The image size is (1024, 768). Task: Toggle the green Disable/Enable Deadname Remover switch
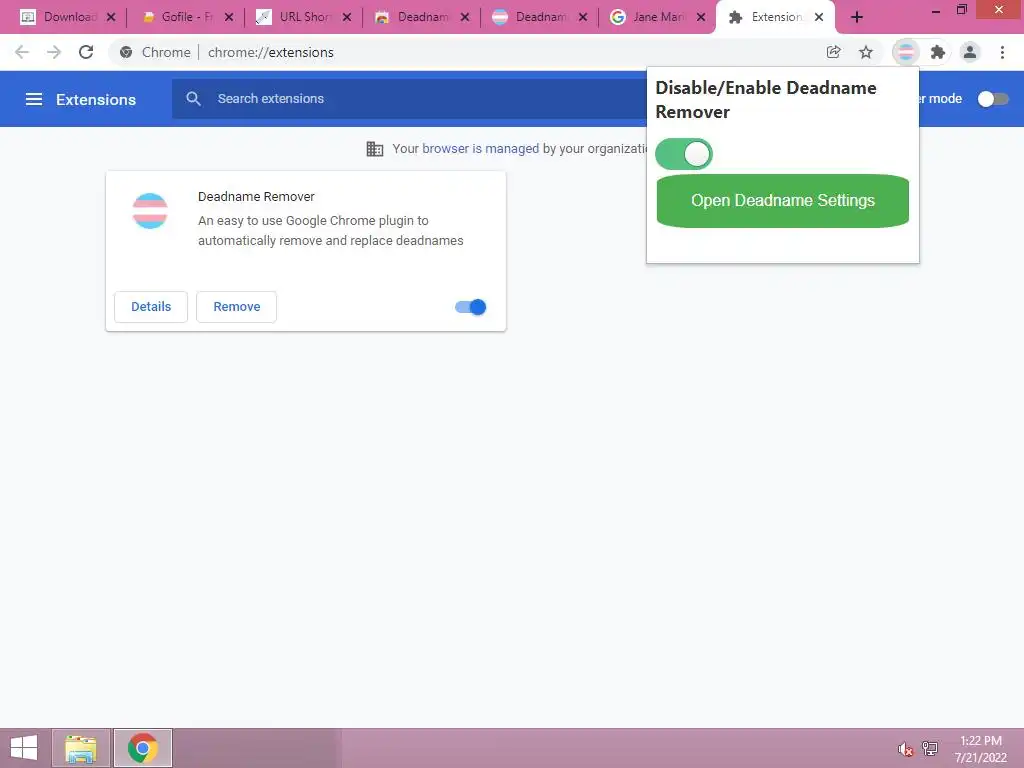click(684, 154)
